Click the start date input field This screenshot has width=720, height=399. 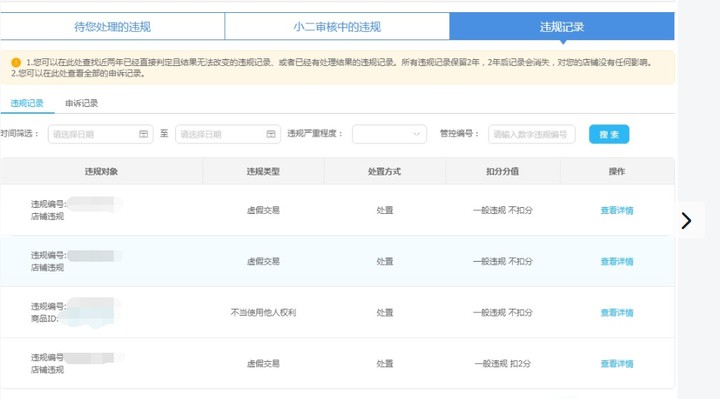[x=101, y=134]
